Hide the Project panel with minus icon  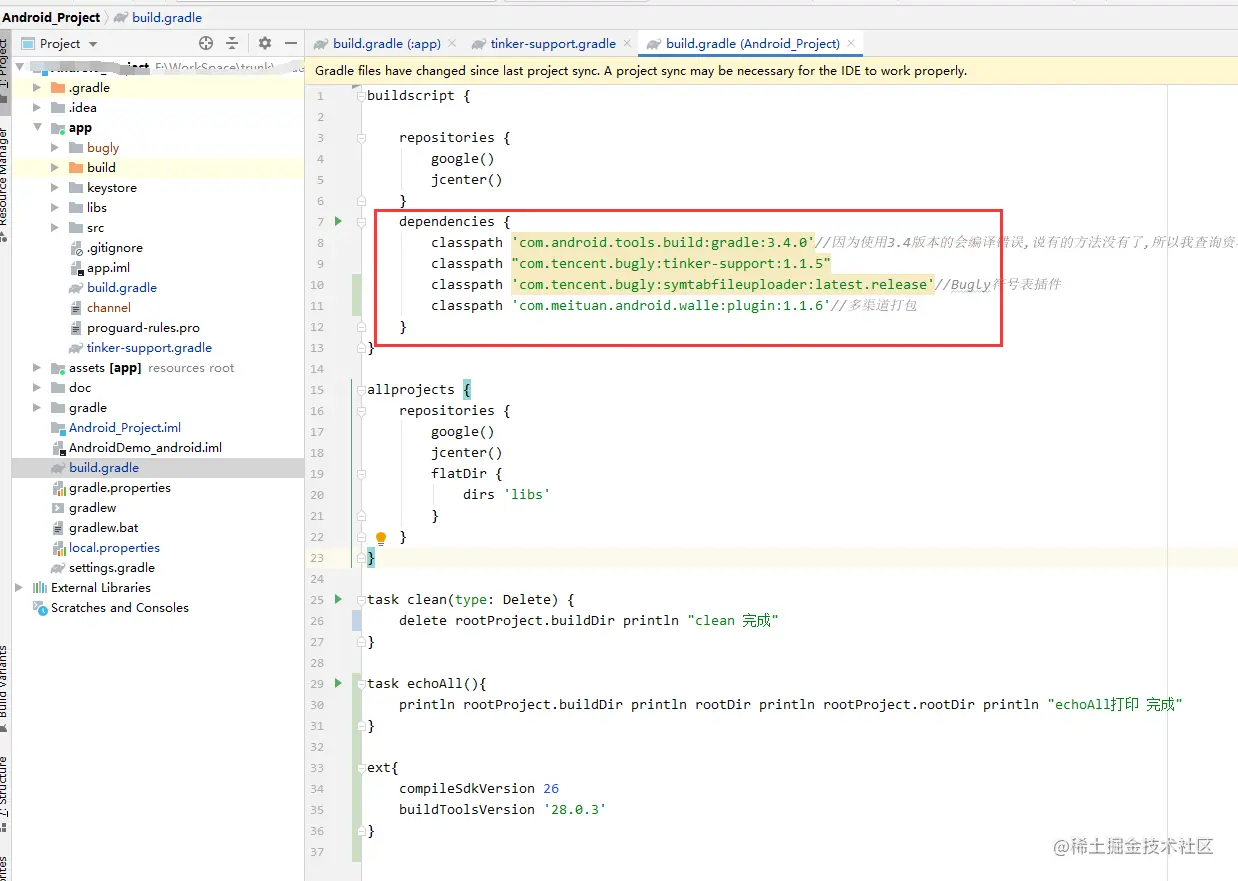pyautogui.click(x=291, y=43)
